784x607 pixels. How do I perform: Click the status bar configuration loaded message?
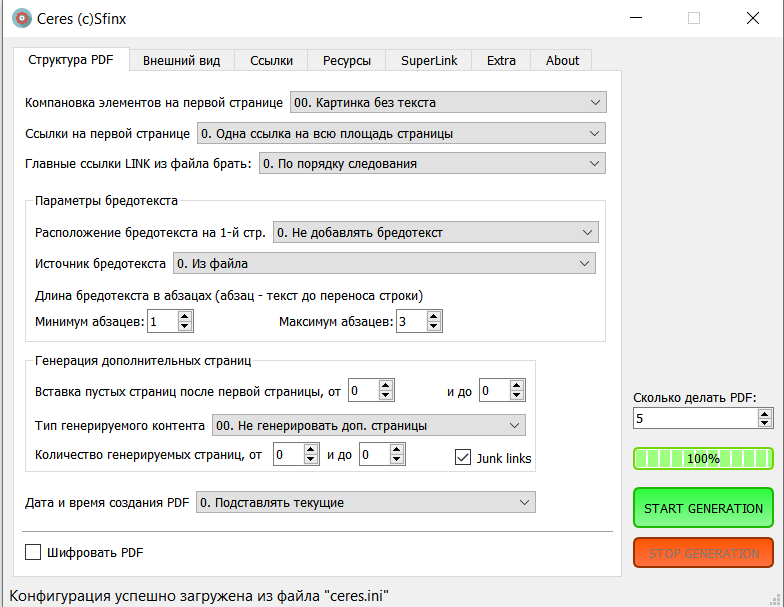[x=199, y=596]
